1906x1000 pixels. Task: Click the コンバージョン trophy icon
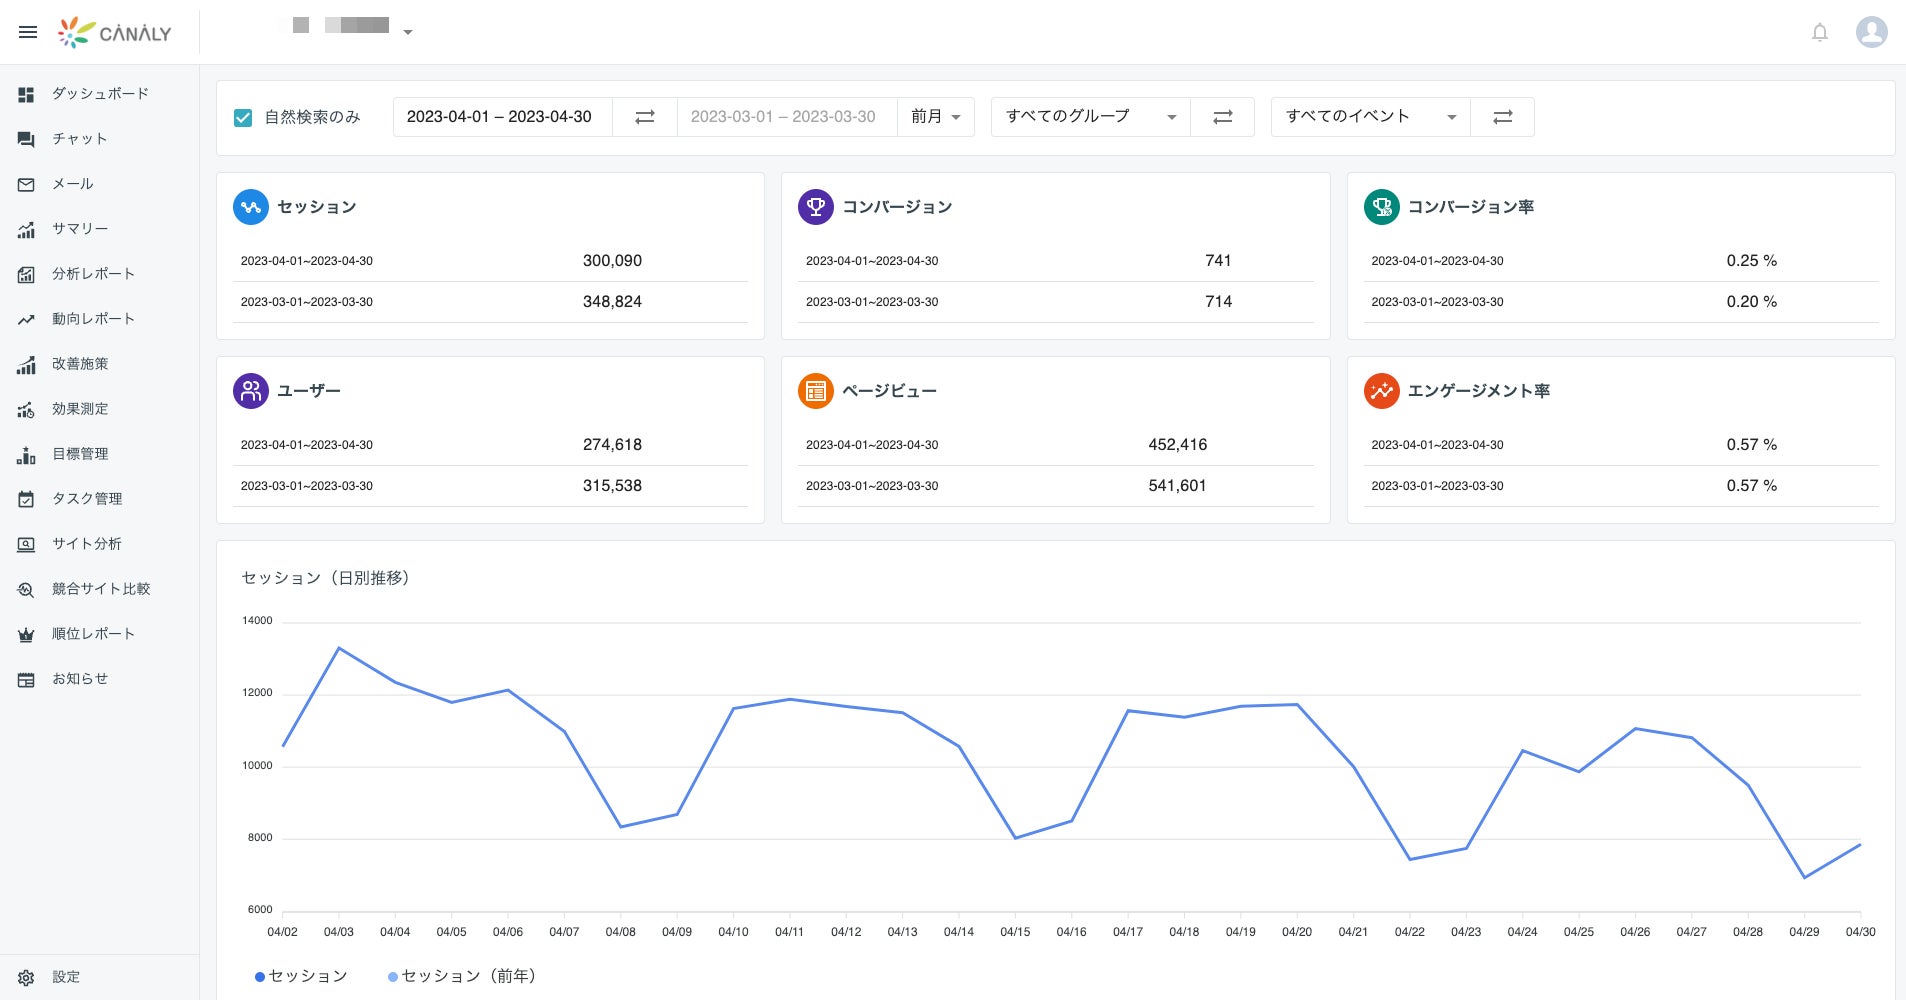click(x=816, y=207)
